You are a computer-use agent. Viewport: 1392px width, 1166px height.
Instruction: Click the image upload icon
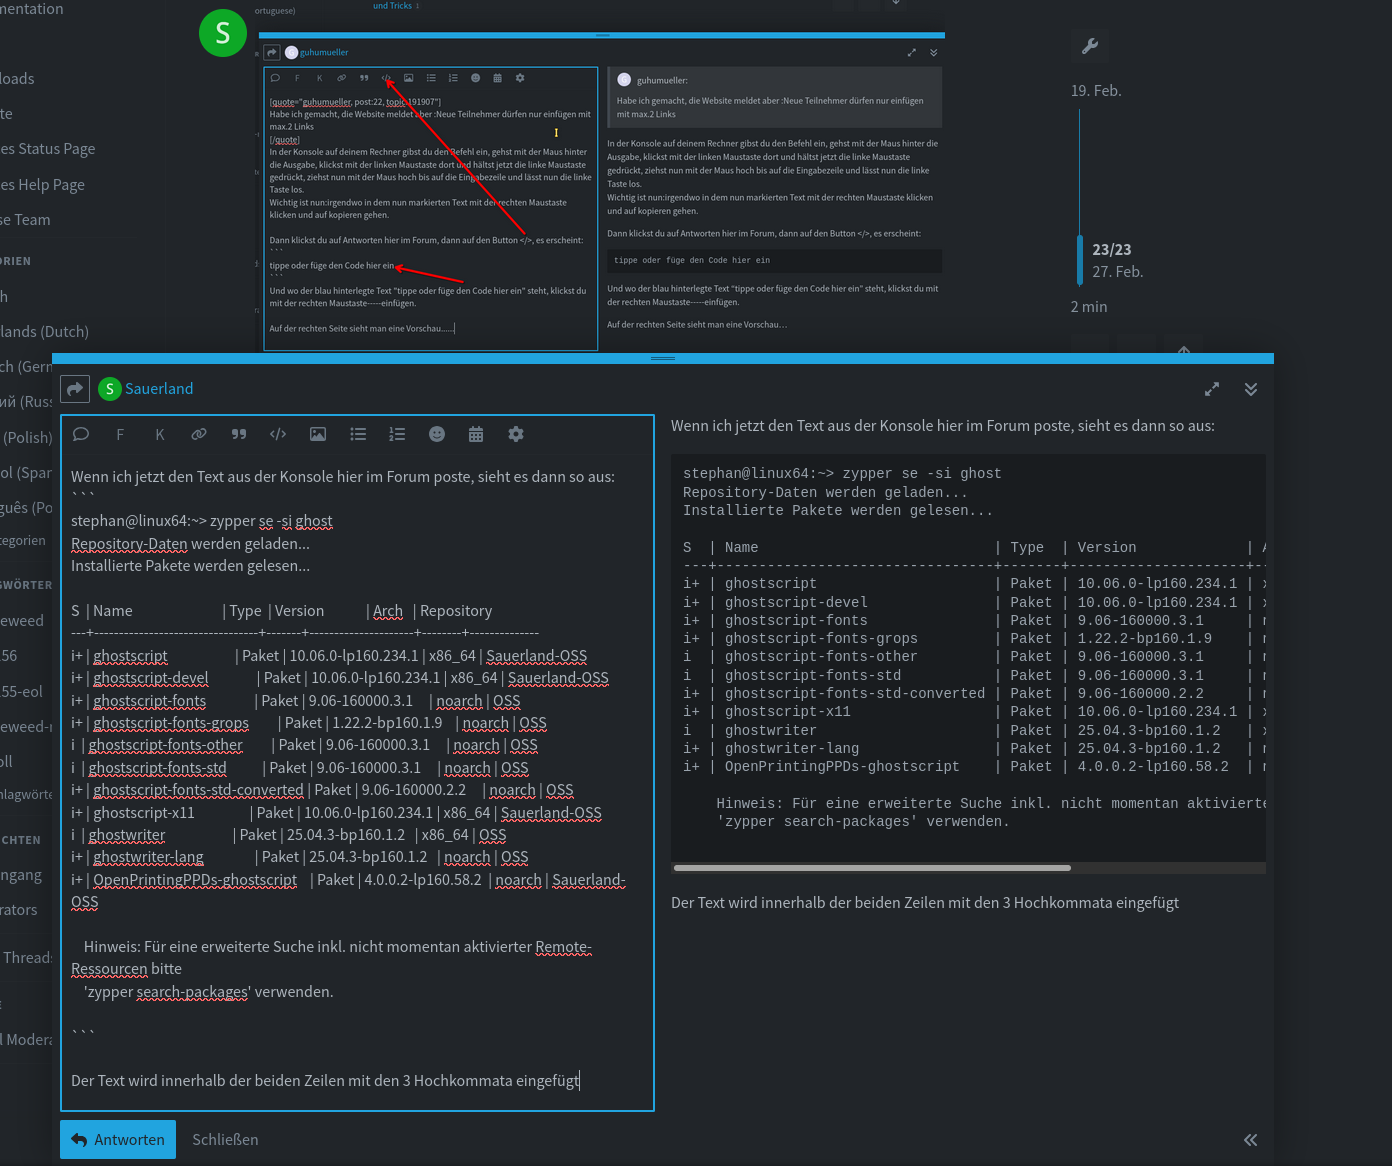coord(318,434)
